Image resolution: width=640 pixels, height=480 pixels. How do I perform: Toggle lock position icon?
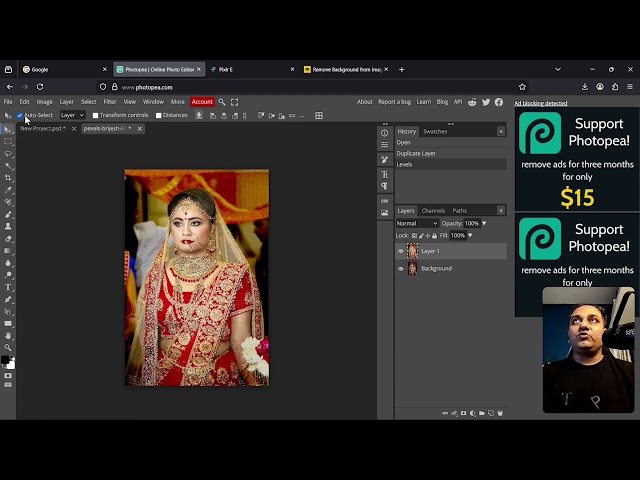(x=428, y=236)
